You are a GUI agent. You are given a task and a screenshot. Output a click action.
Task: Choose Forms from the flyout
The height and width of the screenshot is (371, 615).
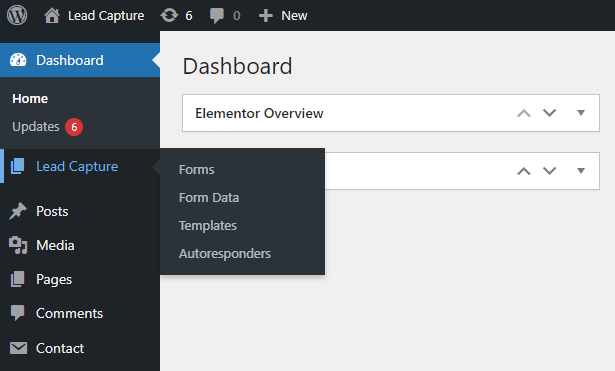coord(197,169)
